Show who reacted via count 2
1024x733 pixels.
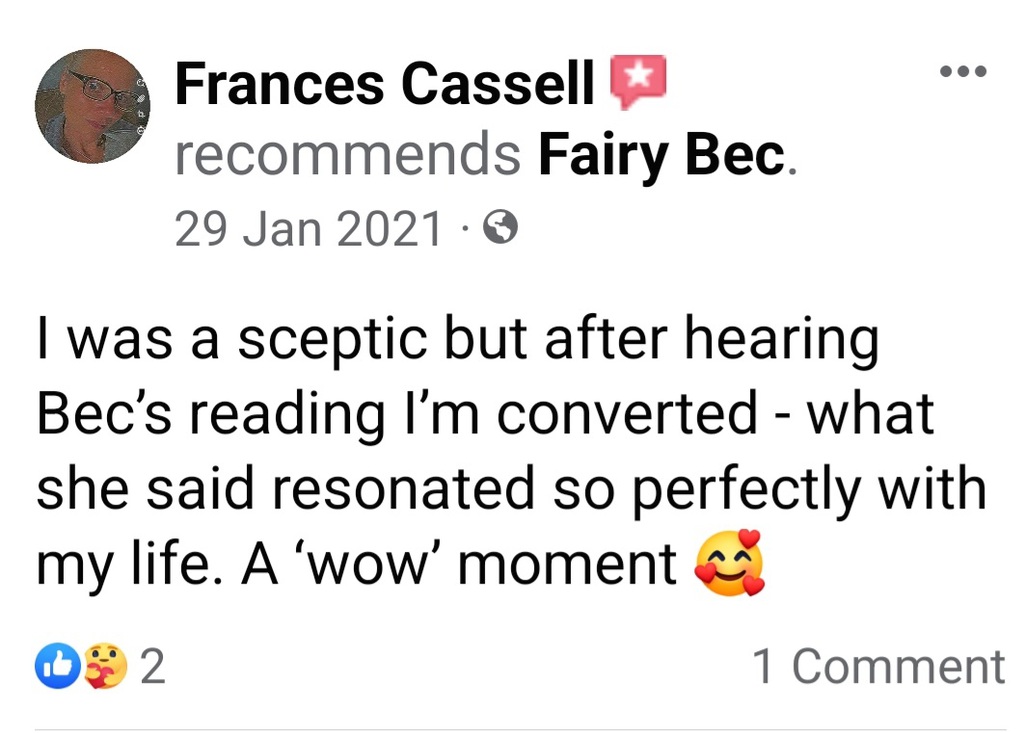(x=152, y=667)
